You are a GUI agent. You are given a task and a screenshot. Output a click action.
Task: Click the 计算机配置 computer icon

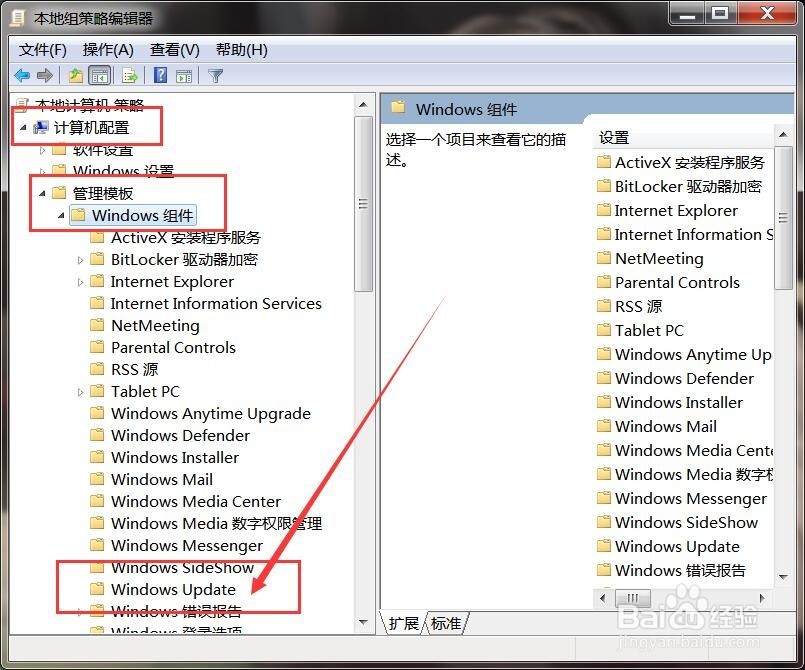tap(41, 127)
